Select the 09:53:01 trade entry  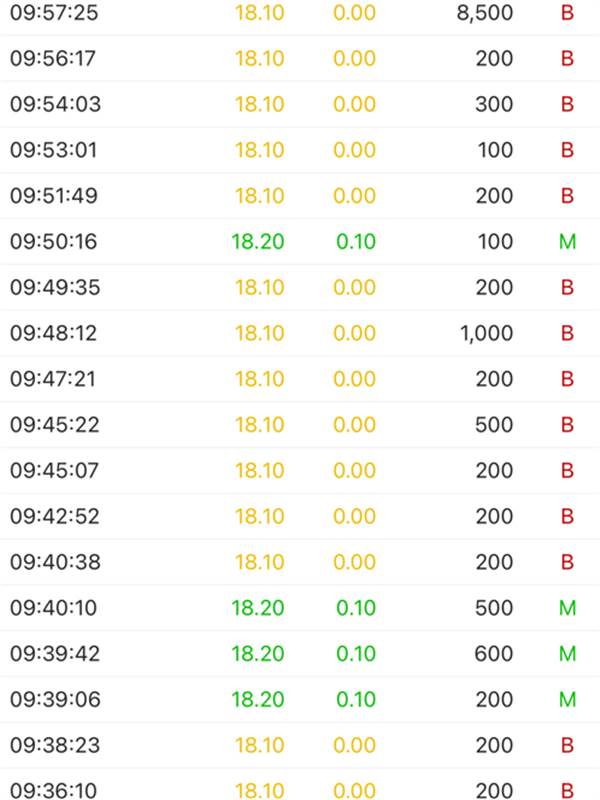[55, 151]
